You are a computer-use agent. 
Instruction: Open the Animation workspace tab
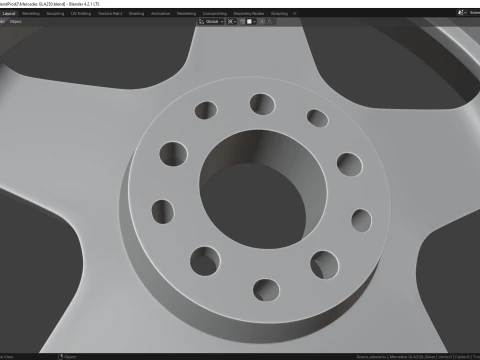(160, 14)
